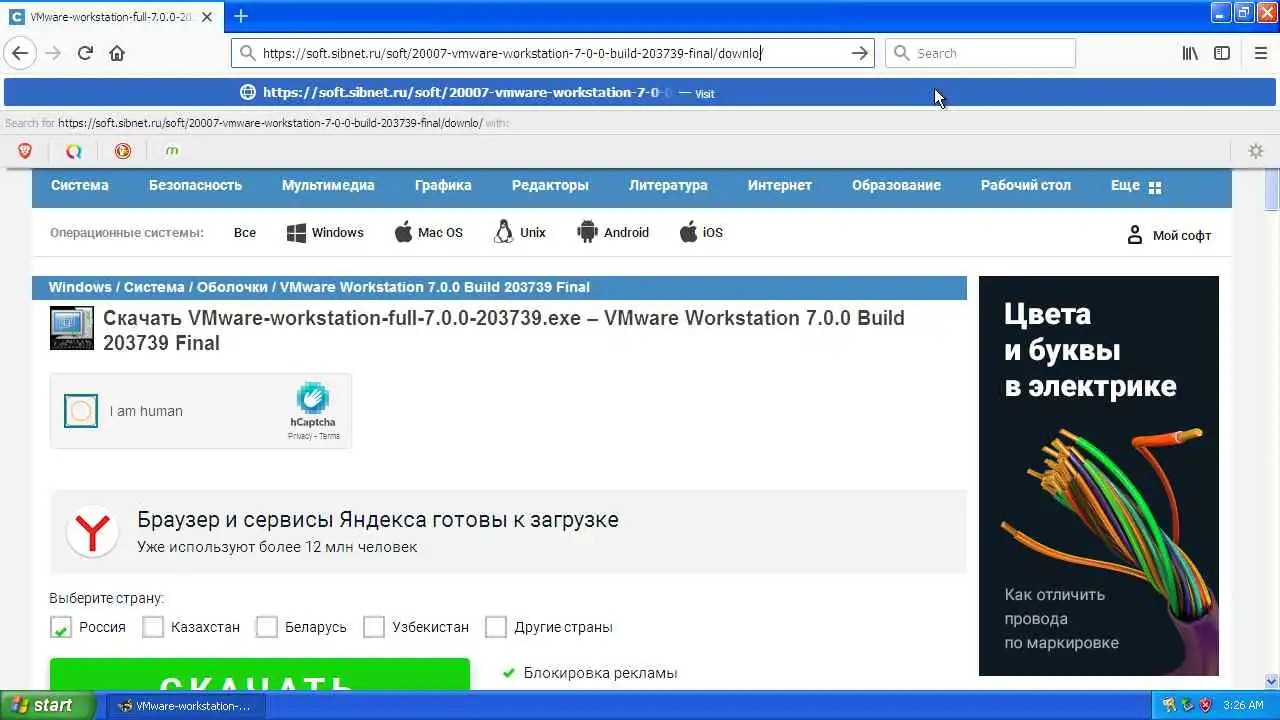Check the Беларусь checkbox
The width and height of the screenshot is (1280, 720).
pos(267,627)
